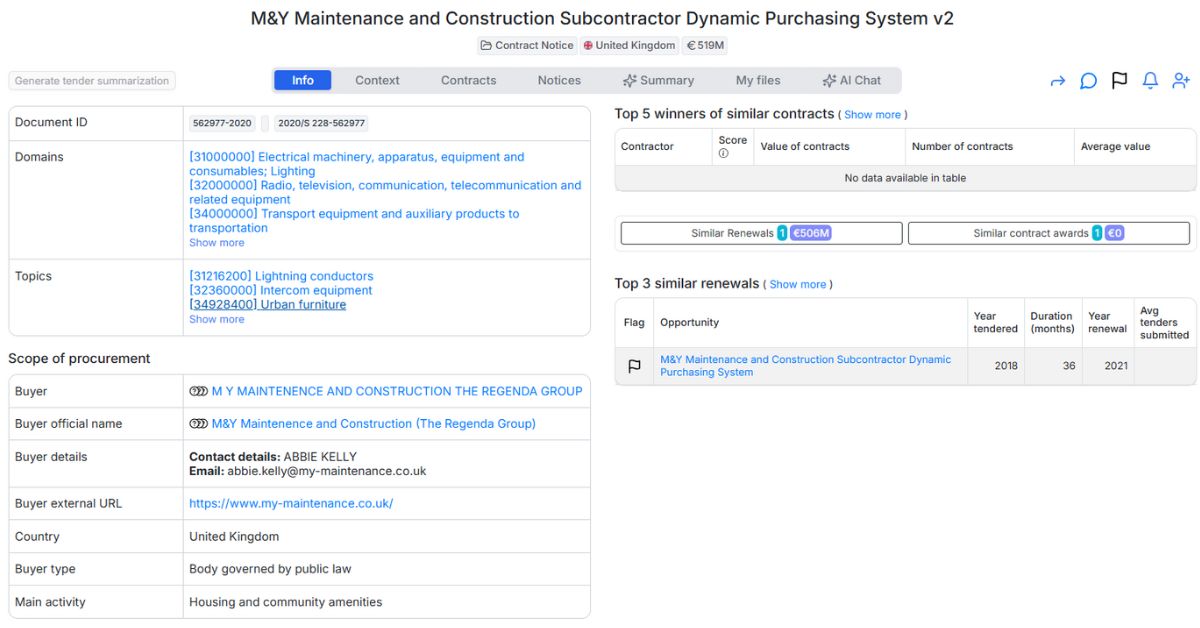Toggle the Similar Renewals filter button

(761, 233)
